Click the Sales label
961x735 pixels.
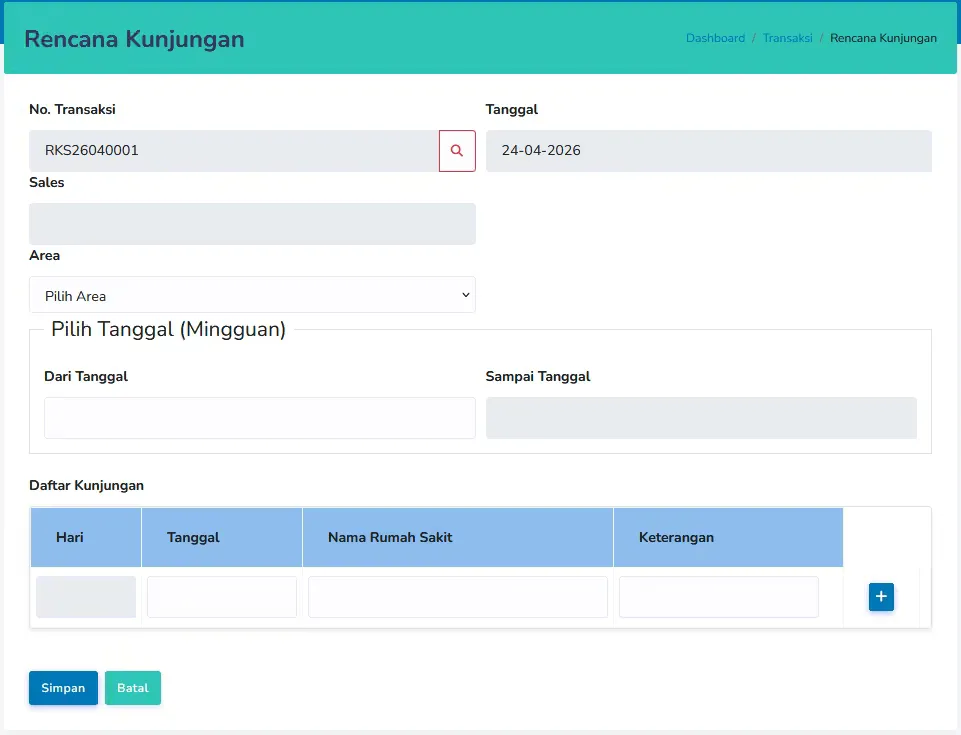(x=47, y=182)
